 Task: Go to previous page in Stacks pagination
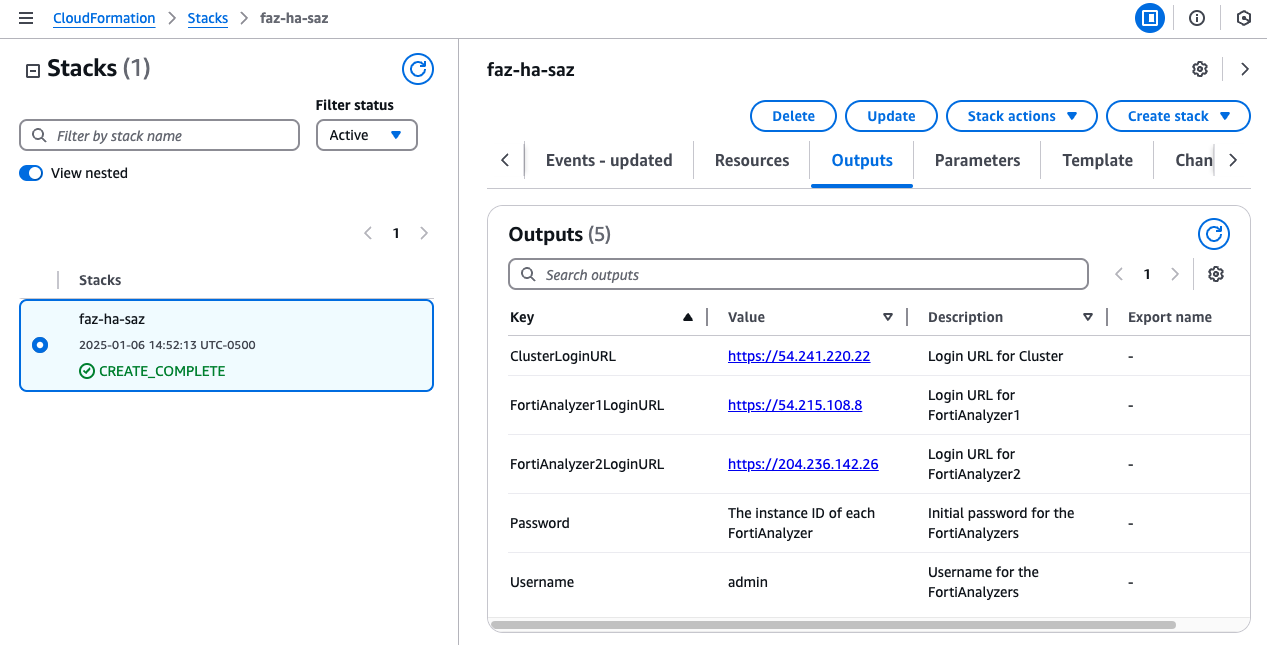pos(368,233)
